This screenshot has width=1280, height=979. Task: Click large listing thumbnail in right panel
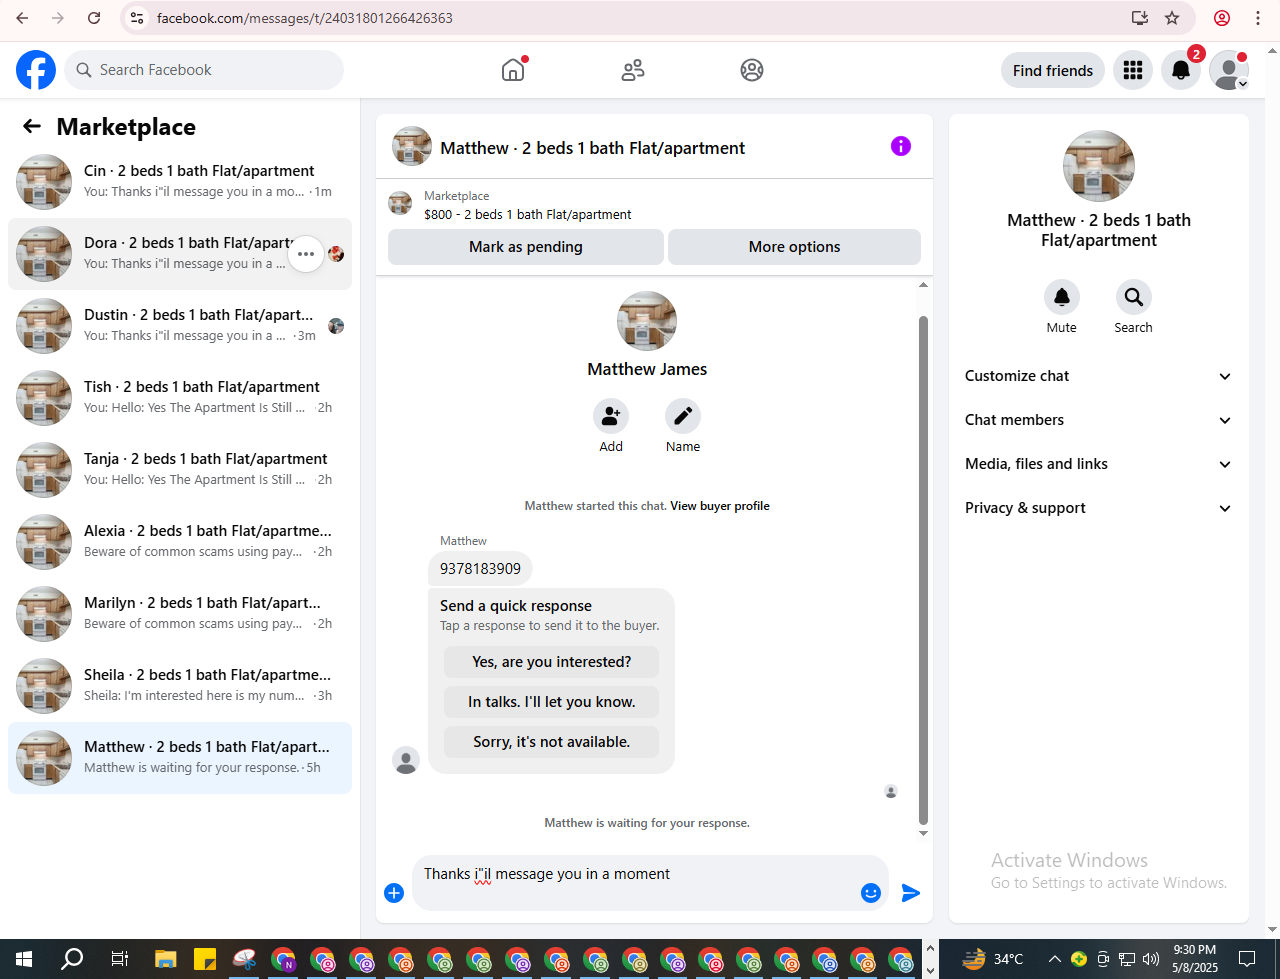(x=1099, y=166)
